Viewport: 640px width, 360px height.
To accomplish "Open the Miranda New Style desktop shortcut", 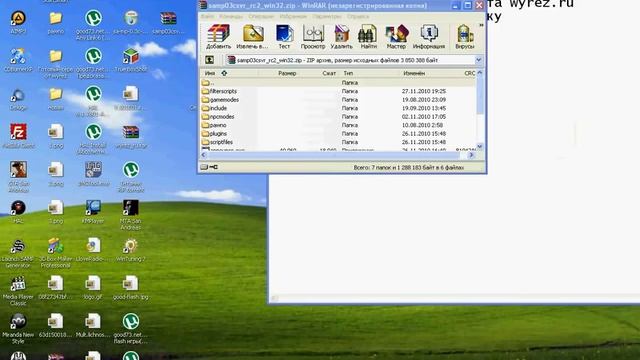I will coord(18,329).
